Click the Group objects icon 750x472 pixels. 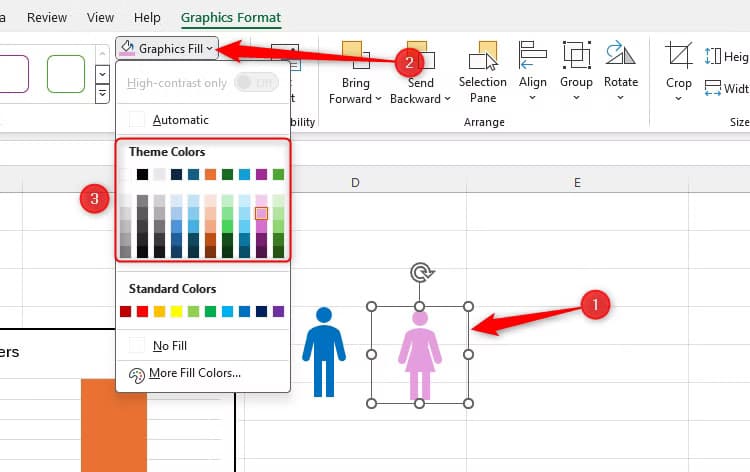(576, 55)
